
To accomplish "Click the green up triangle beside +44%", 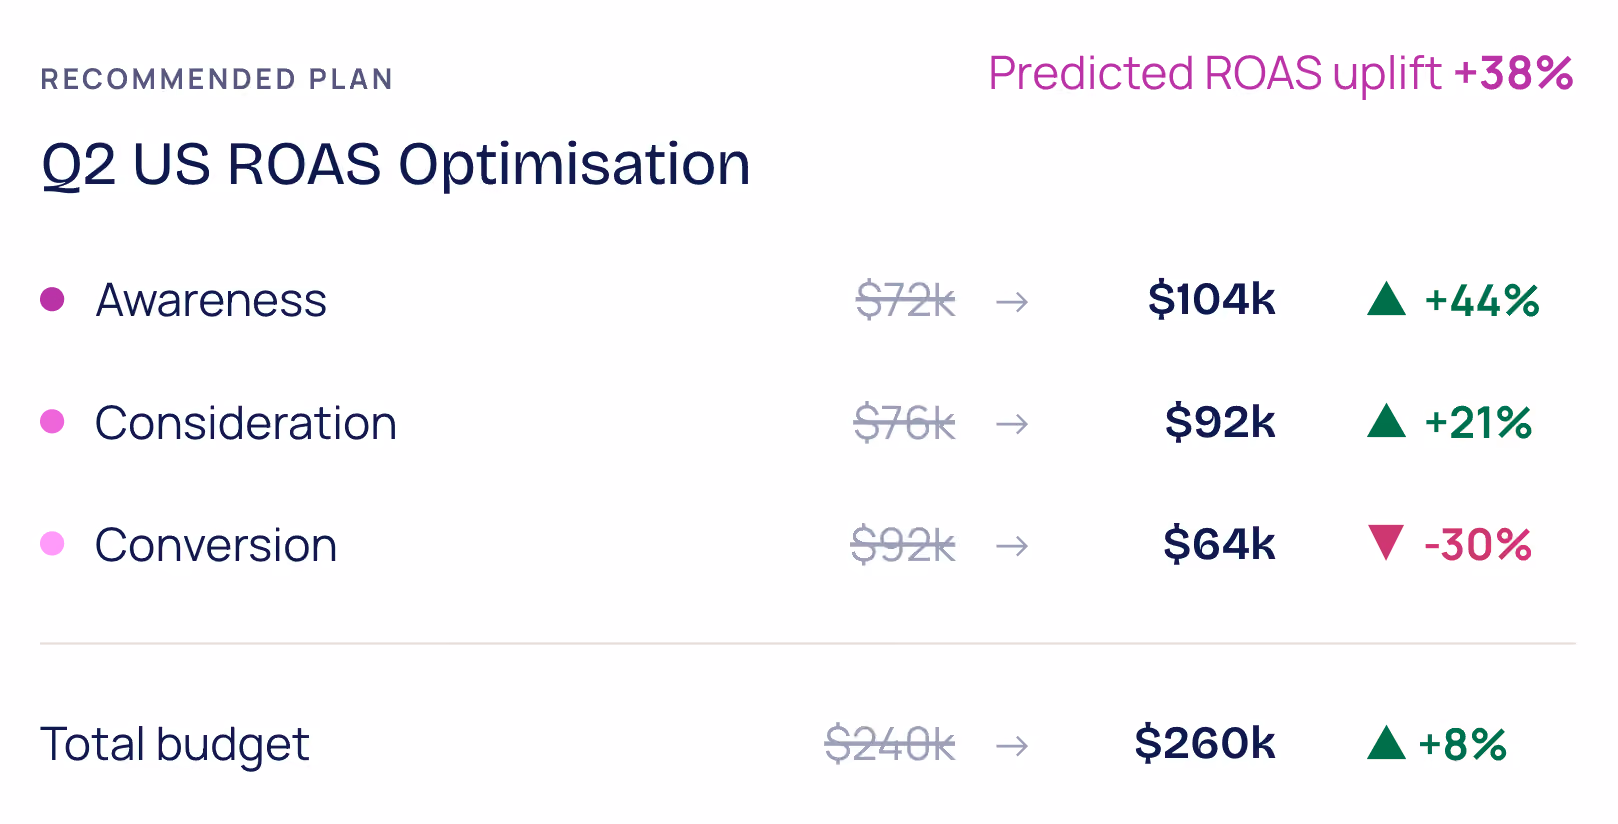I will [x=1386, y=299].
